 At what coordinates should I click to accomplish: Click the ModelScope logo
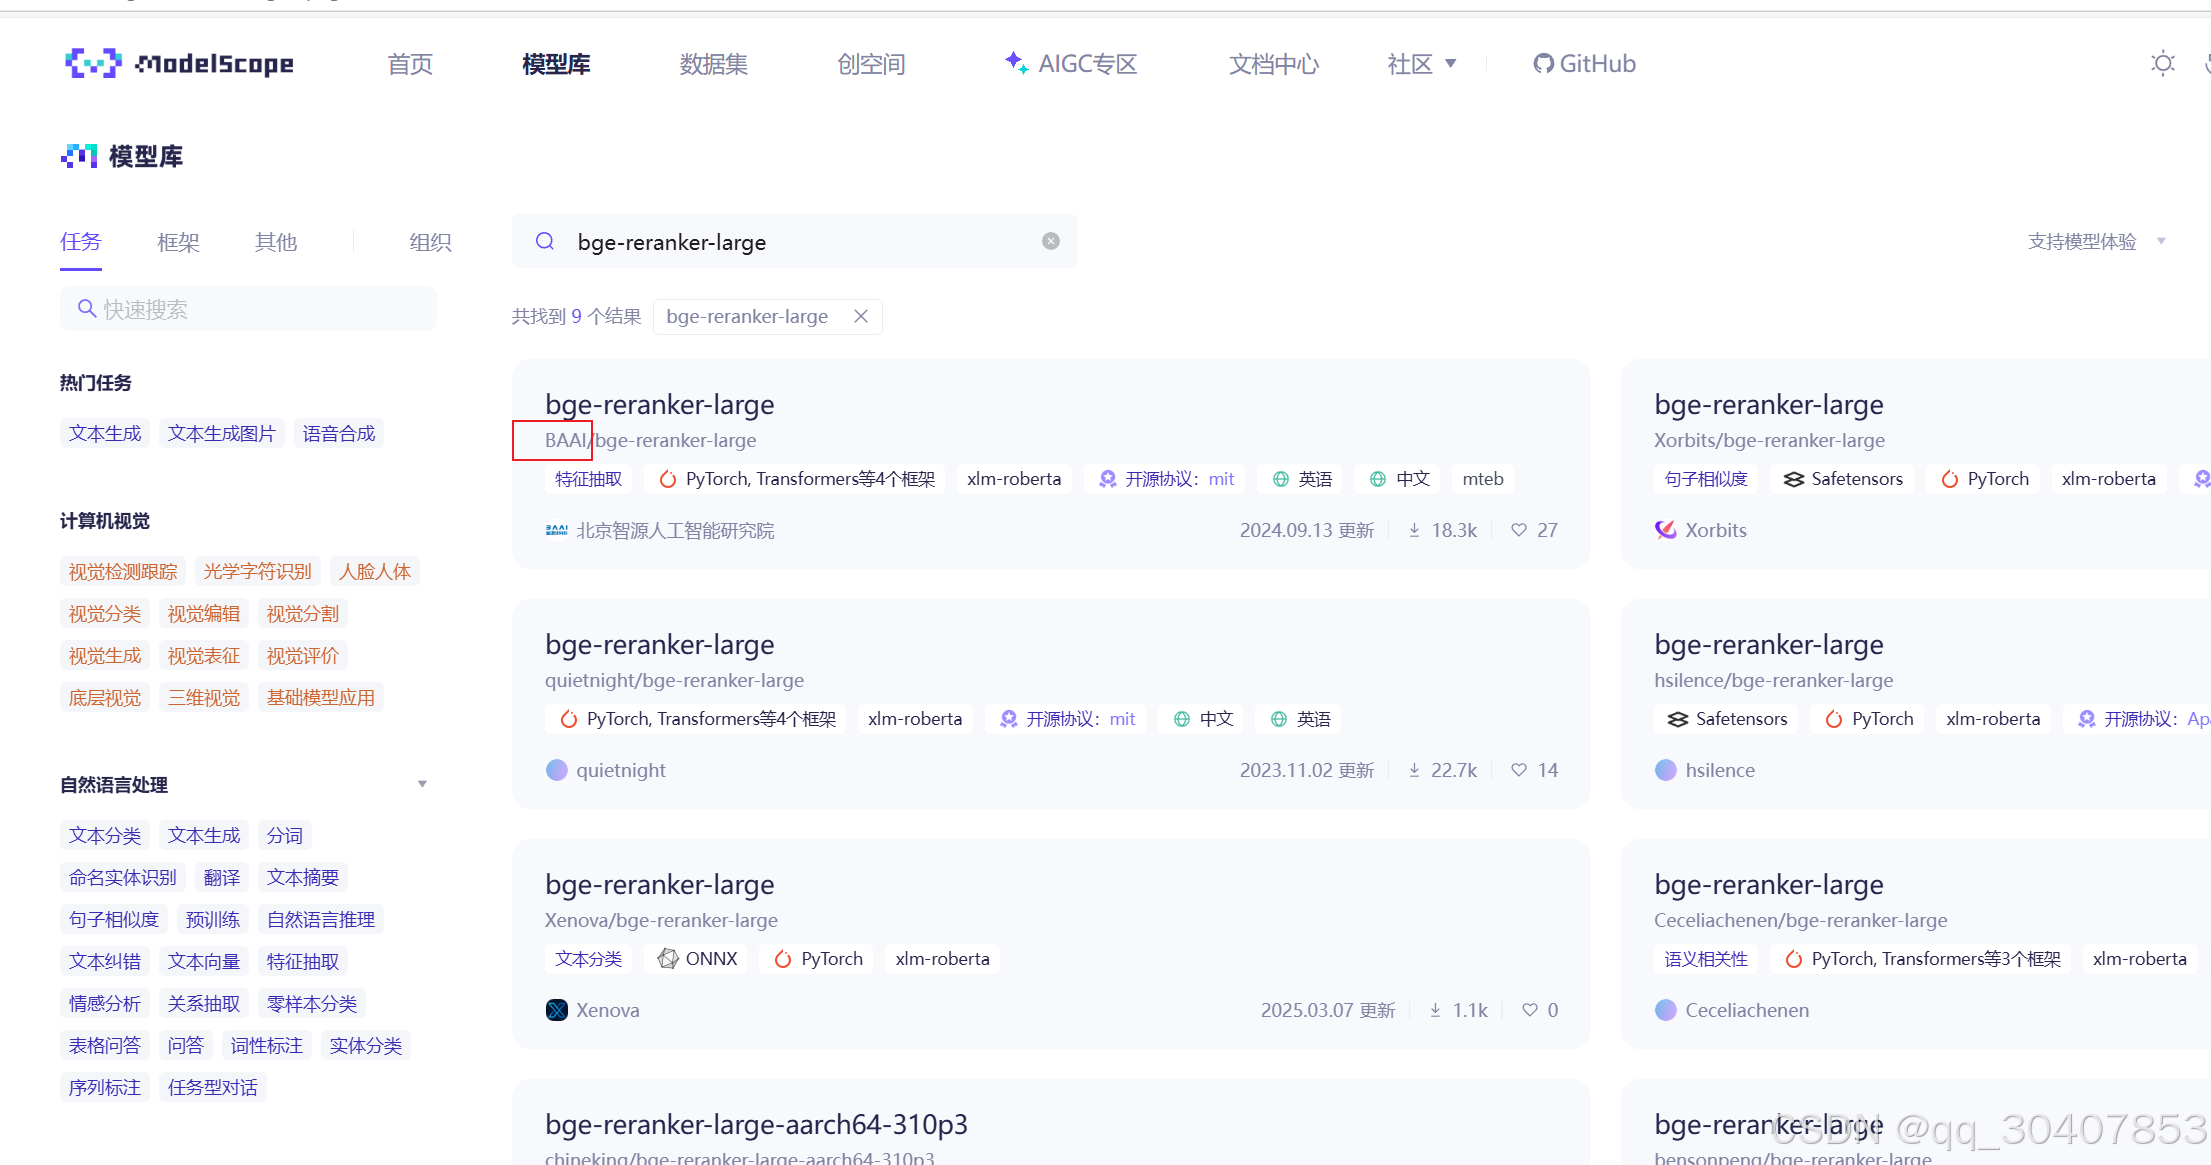(178, 63)
